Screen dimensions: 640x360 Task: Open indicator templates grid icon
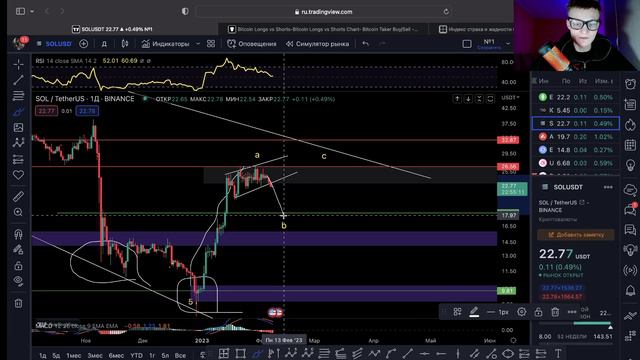(x=211, y=44)
